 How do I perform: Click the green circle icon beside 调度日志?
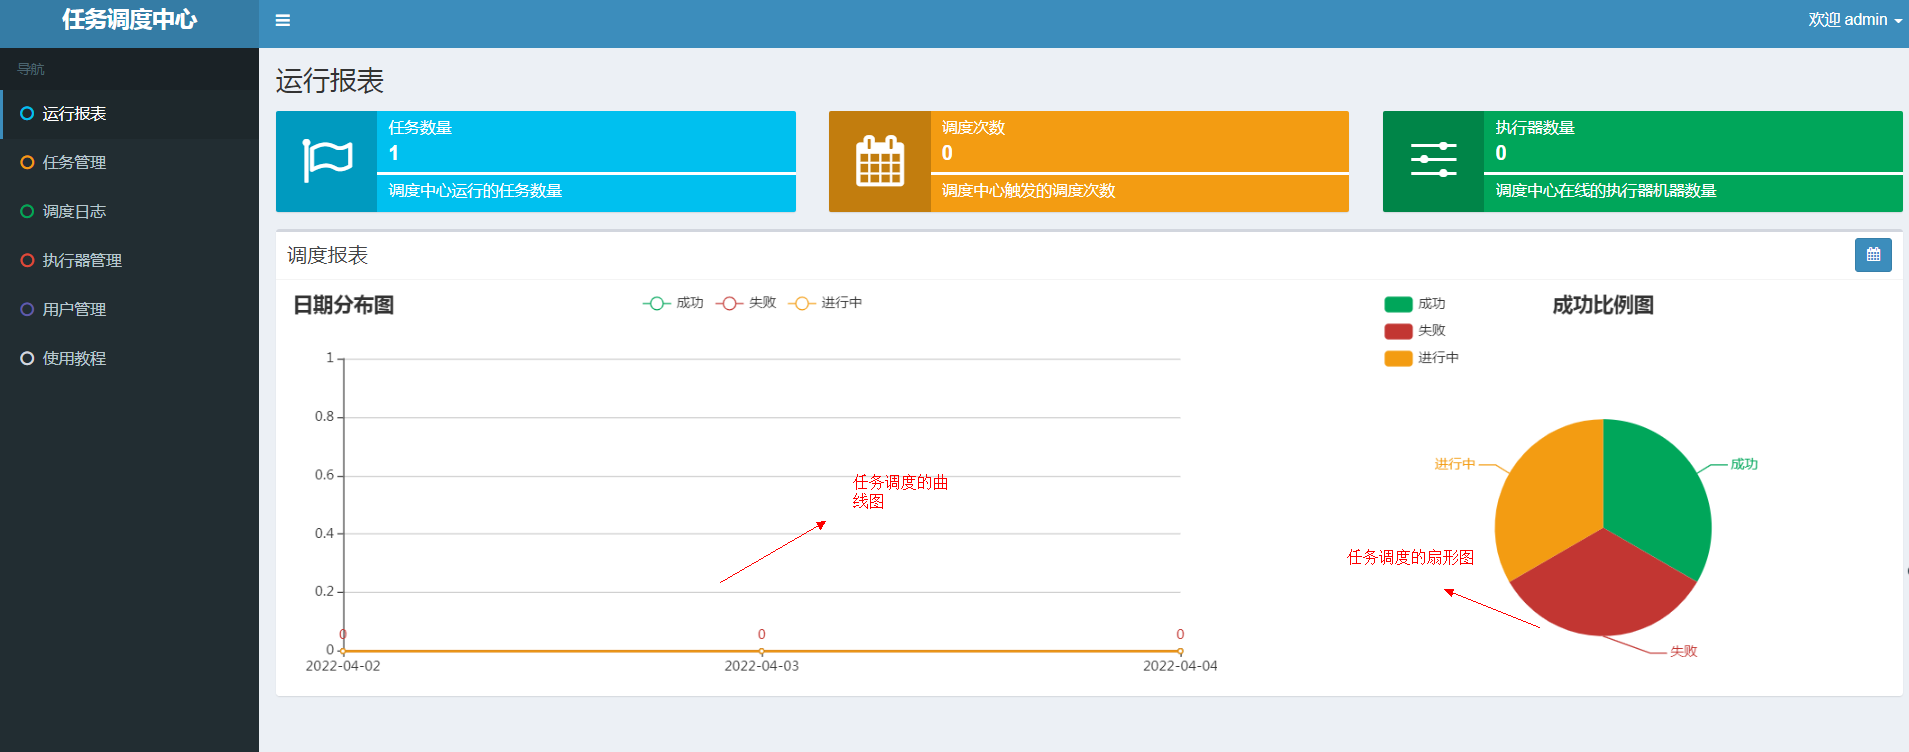click(27, 211)
